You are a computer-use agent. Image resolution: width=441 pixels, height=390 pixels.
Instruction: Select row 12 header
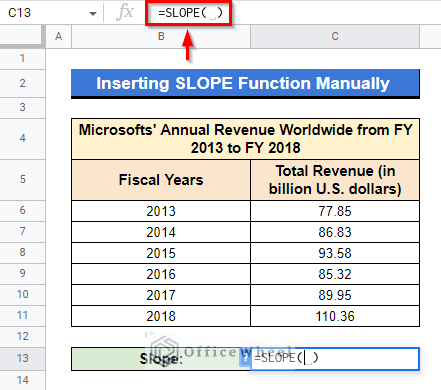point(22,337)
